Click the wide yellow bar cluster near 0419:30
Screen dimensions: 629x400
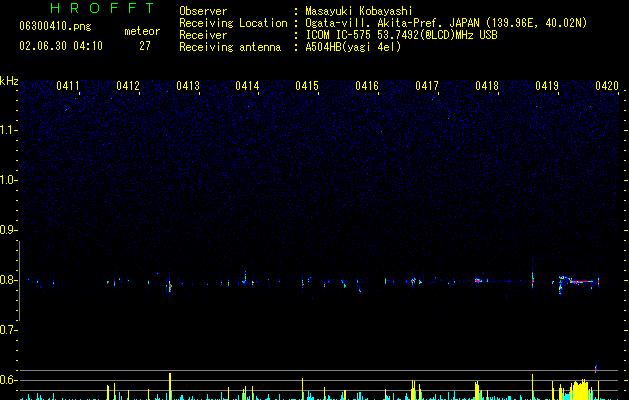coord(580,390)
